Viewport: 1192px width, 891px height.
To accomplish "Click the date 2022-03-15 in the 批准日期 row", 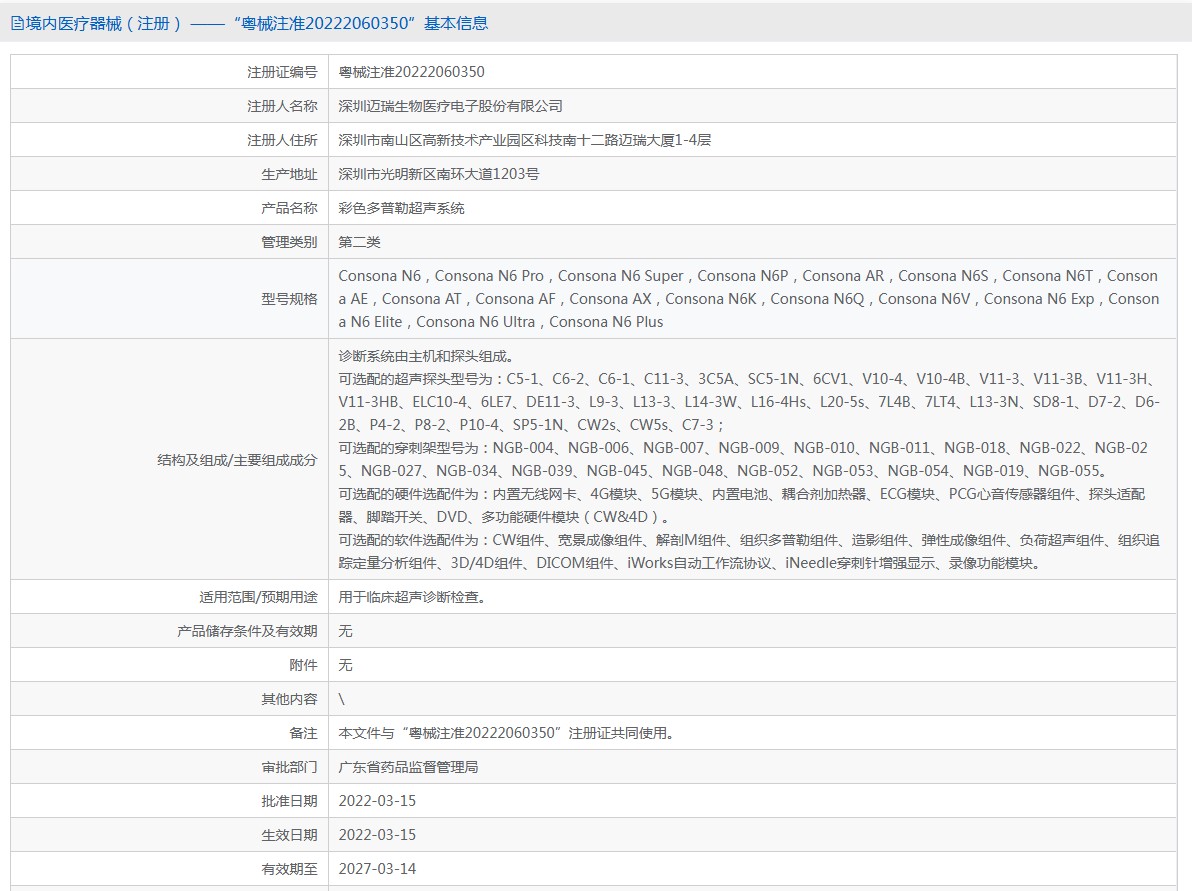I will coord(377,801).
